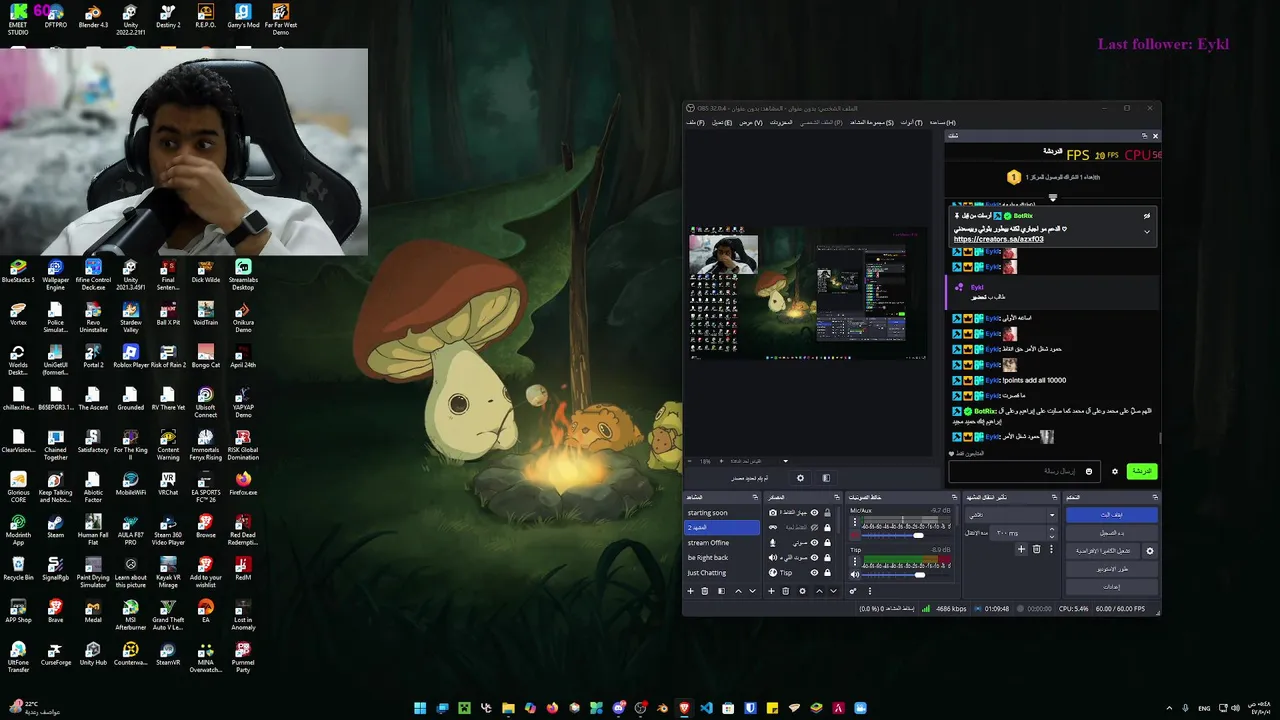Toggle lock on the microphone source
Screen dimensions: 1280x720
(827, 543)
